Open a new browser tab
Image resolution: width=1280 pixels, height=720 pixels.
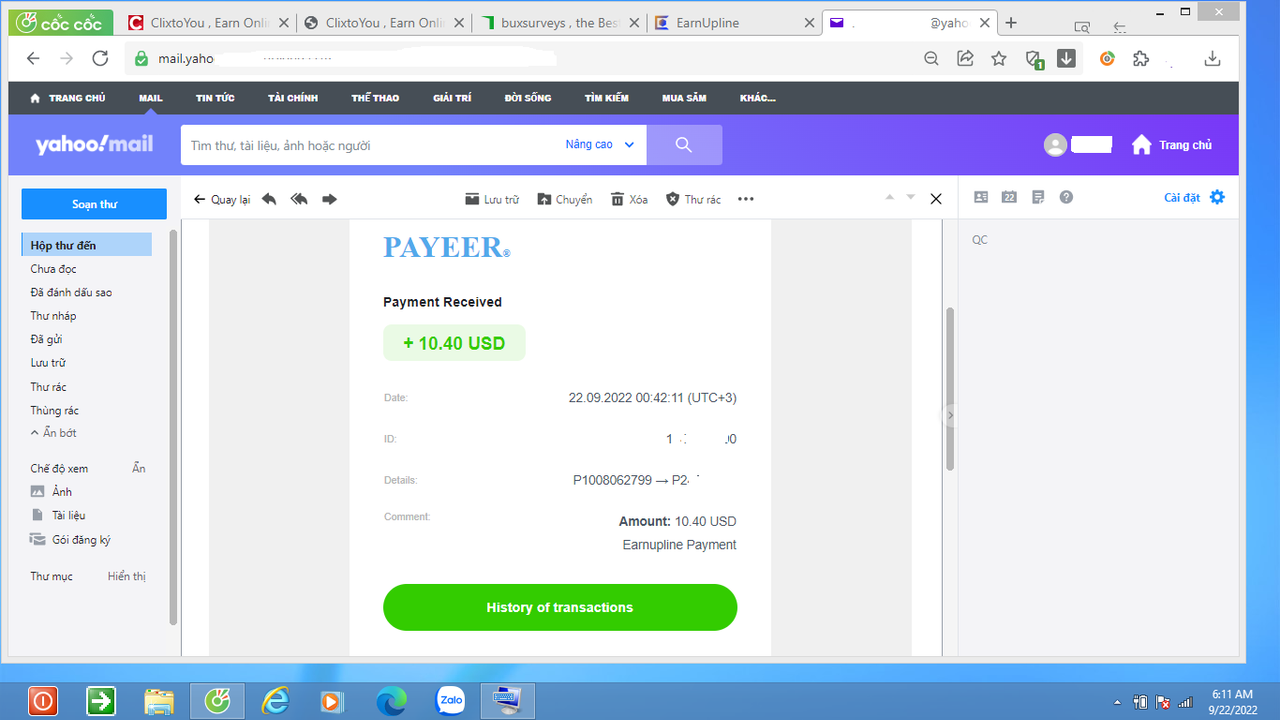[x=1011, y=23]
